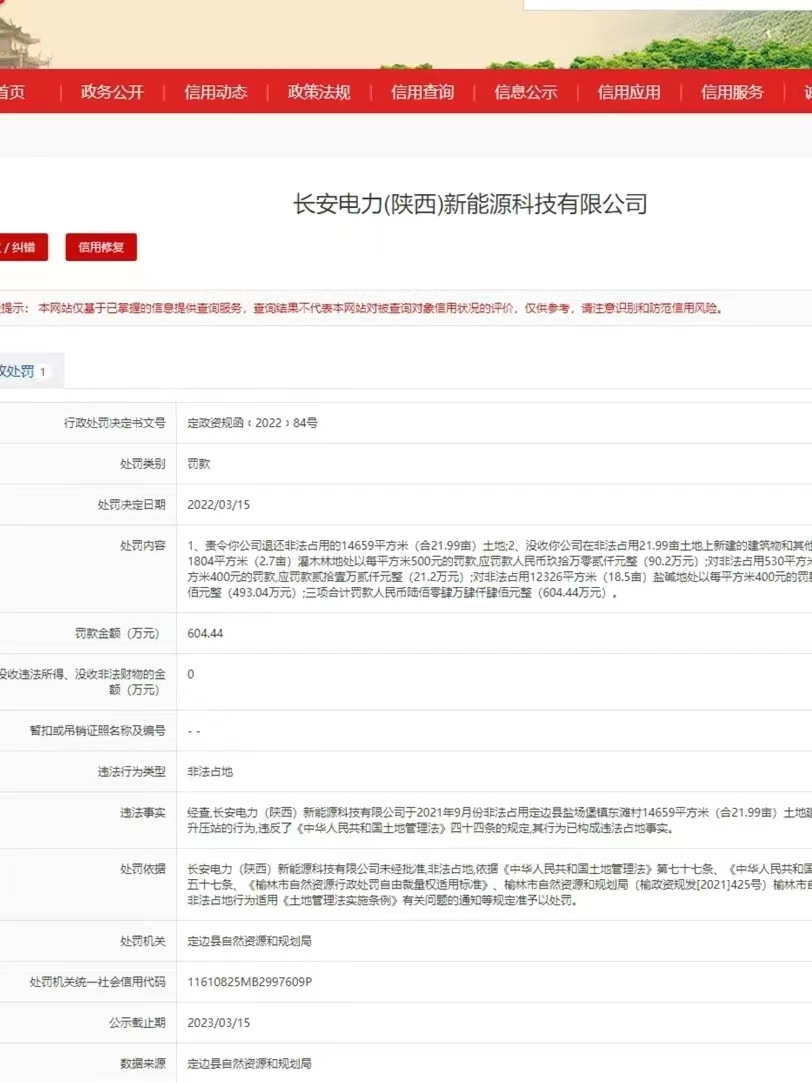Open 信用服务 navigation item
The width and height of the screenshot is (812, 1083).
click(733, 92)
